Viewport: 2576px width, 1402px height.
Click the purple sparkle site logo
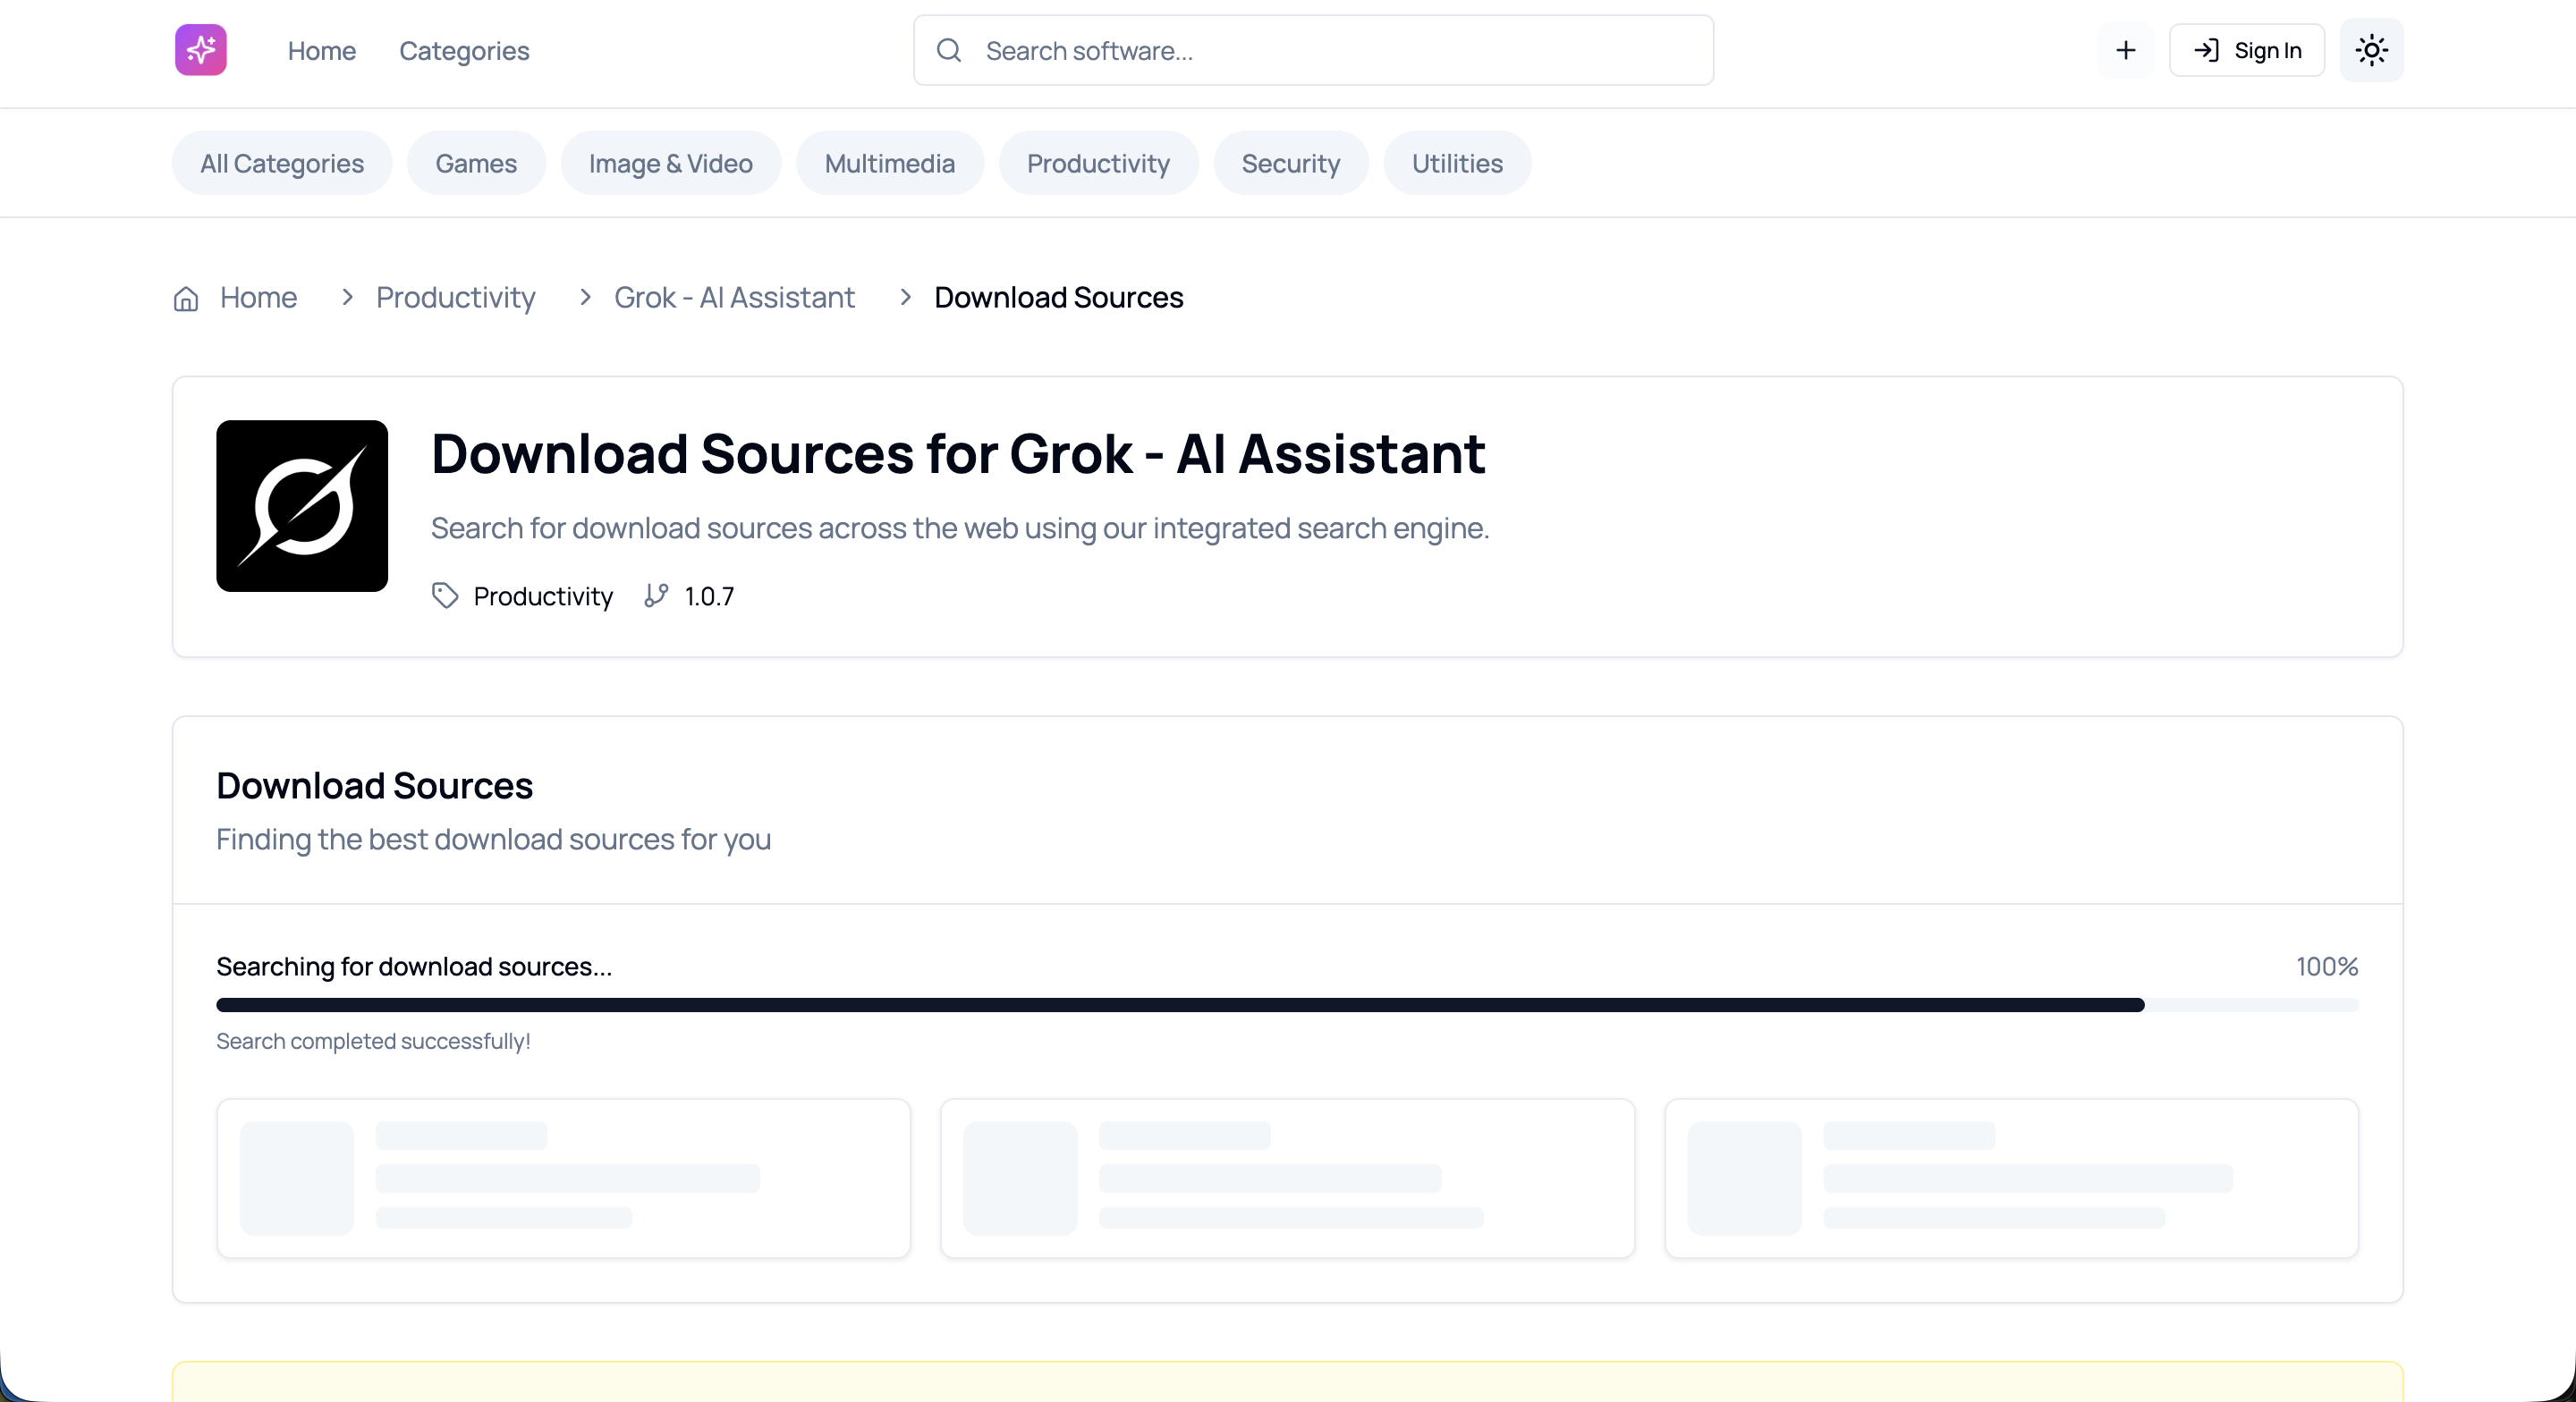click(201, 50)
